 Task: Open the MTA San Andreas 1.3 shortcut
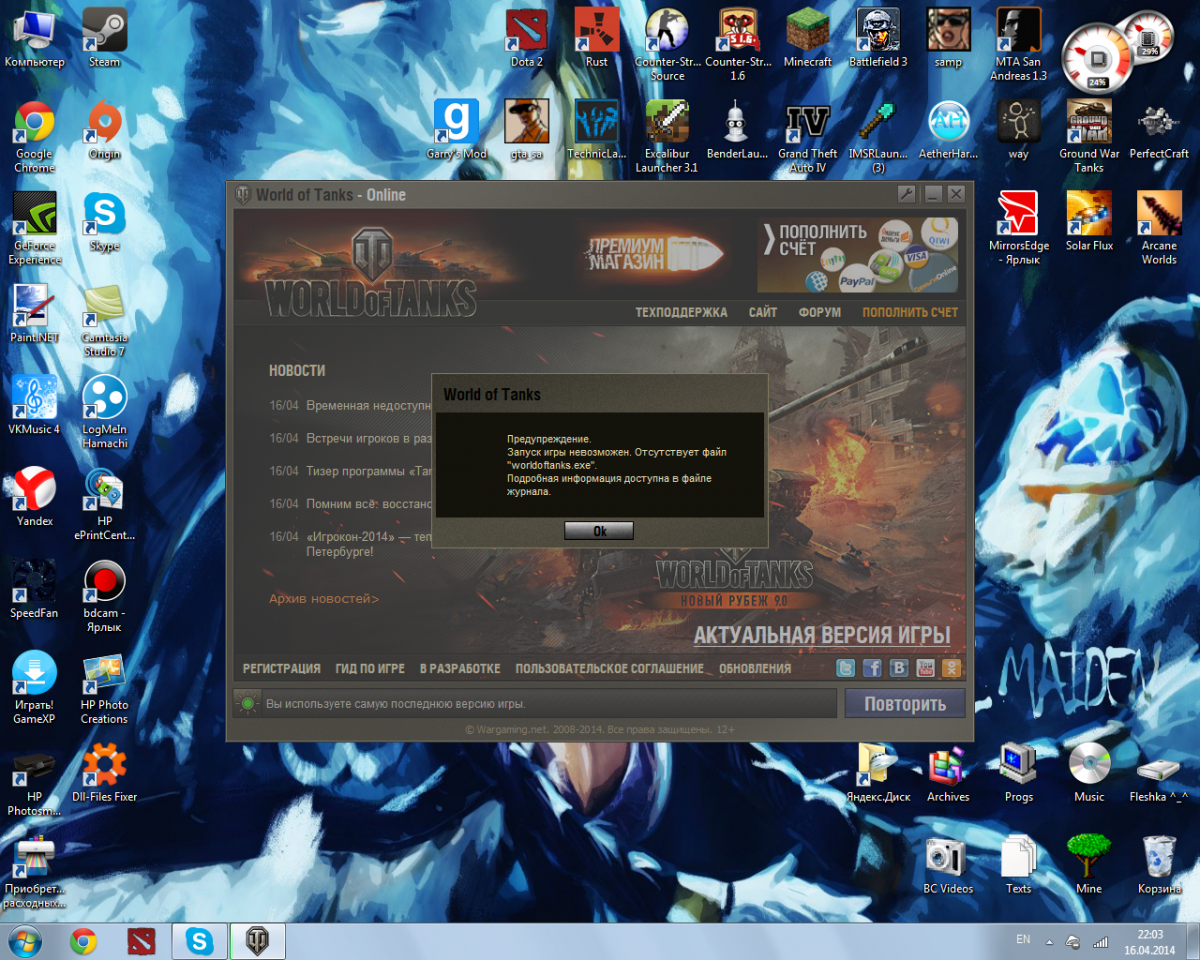[x=1019, y=45]
